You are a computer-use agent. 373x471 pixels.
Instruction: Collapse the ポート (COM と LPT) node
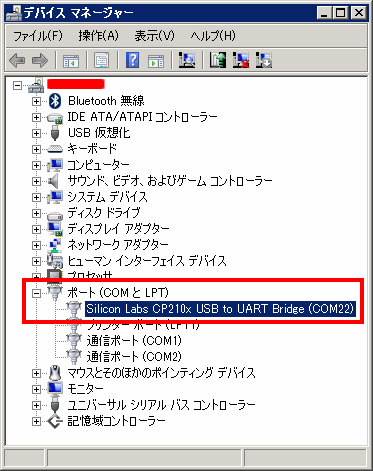[x=36, y=293]
